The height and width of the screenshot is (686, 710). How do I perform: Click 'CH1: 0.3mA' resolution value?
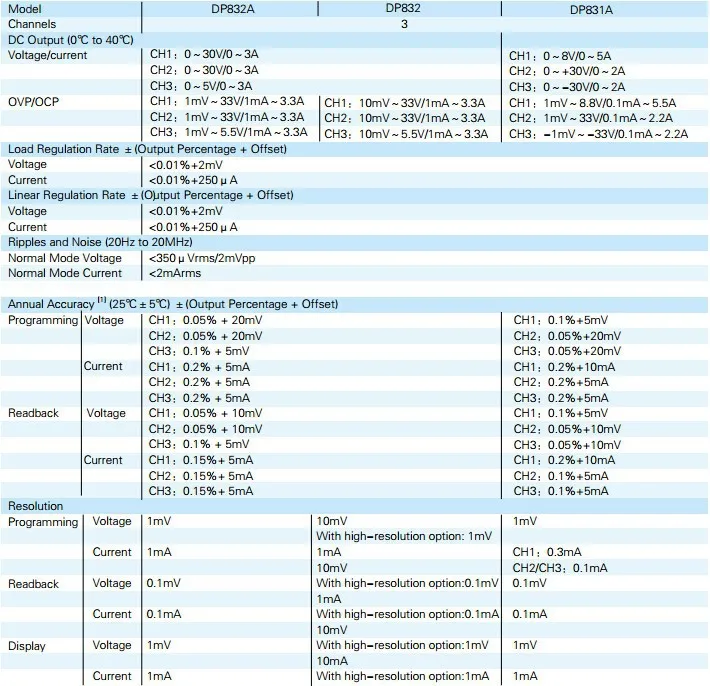547,552
